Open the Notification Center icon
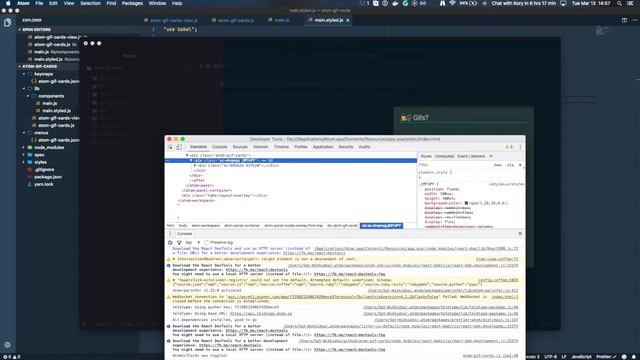This screenshot has height=360, width=640. (631, 3)
